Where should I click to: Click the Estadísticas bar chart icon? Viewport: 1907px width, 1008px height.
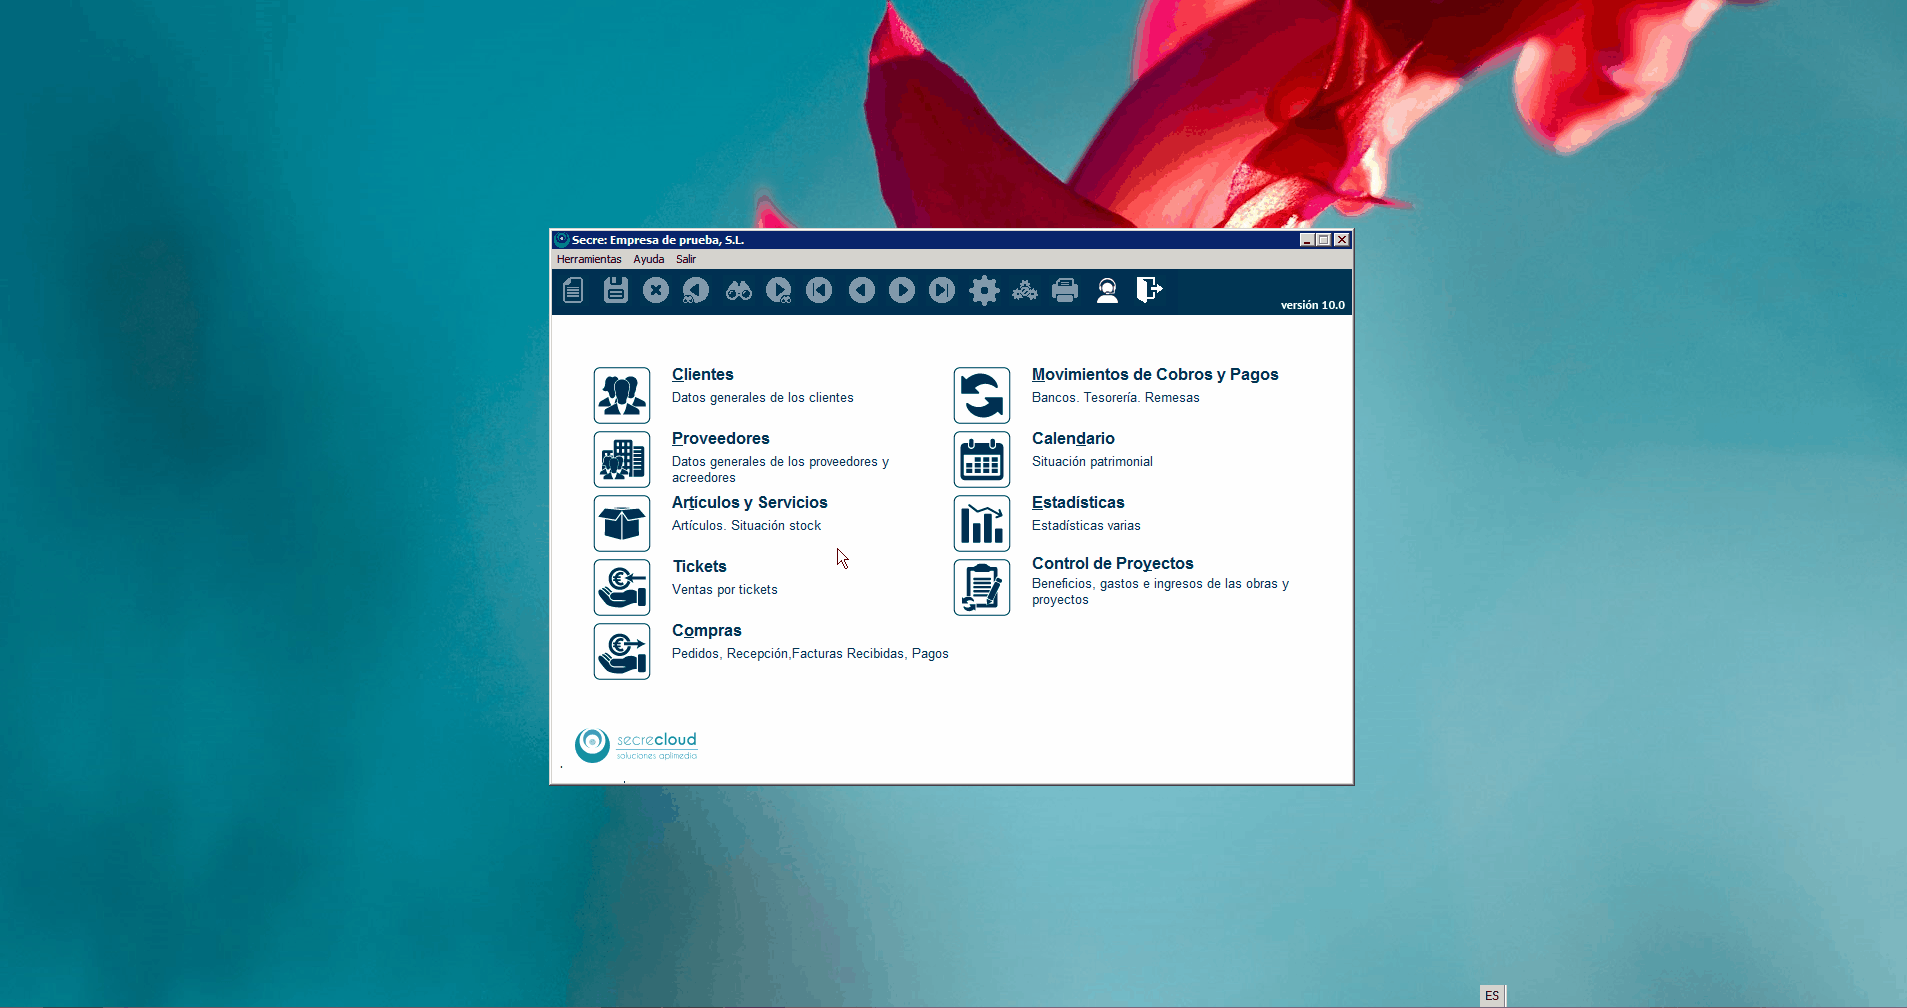(x=981, y=523)
